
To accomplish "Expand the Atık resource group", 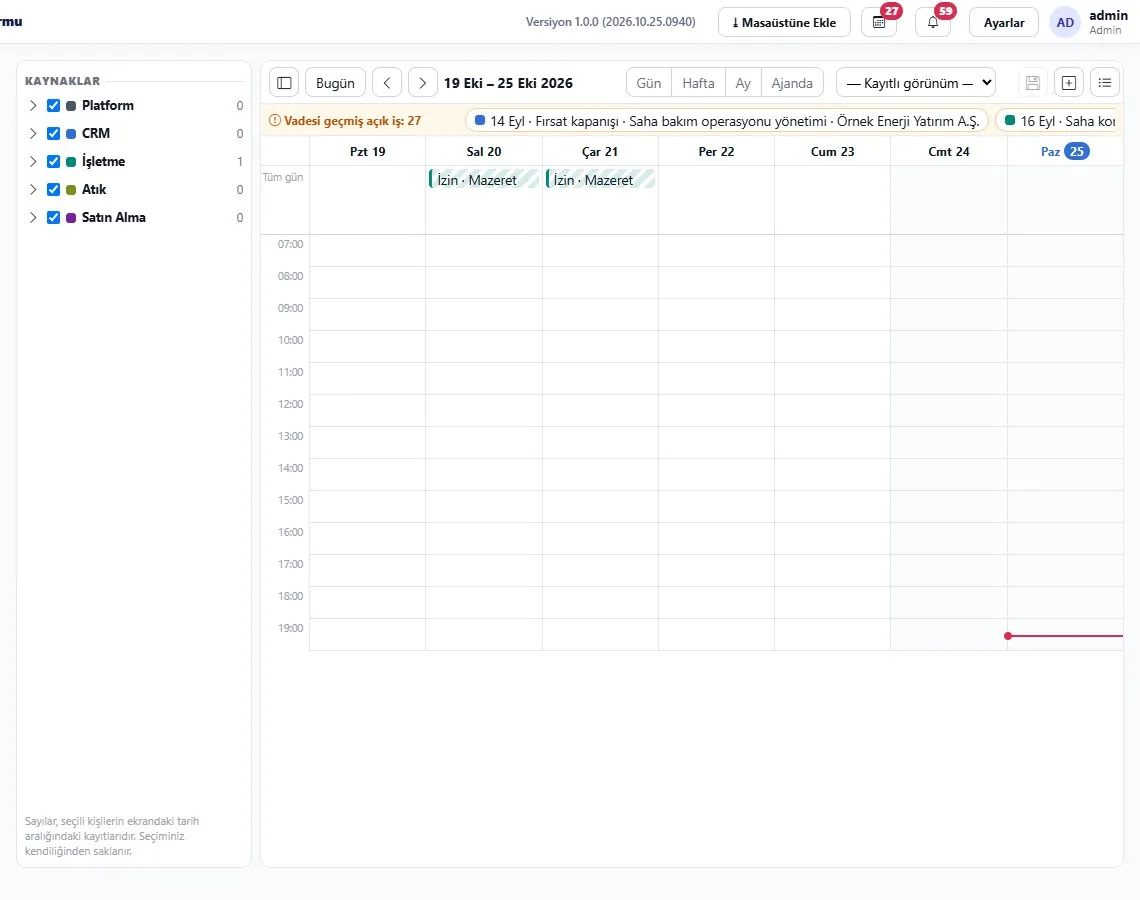I will pos(33,190).
